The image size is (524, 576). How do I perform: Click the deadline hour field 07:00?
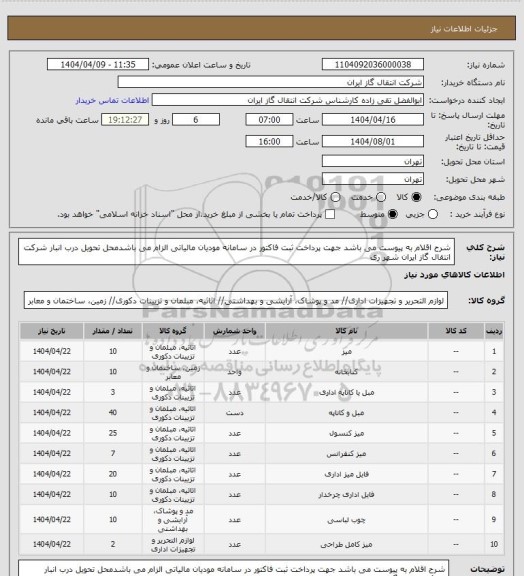pyautogui.click(x=269, y=120)
